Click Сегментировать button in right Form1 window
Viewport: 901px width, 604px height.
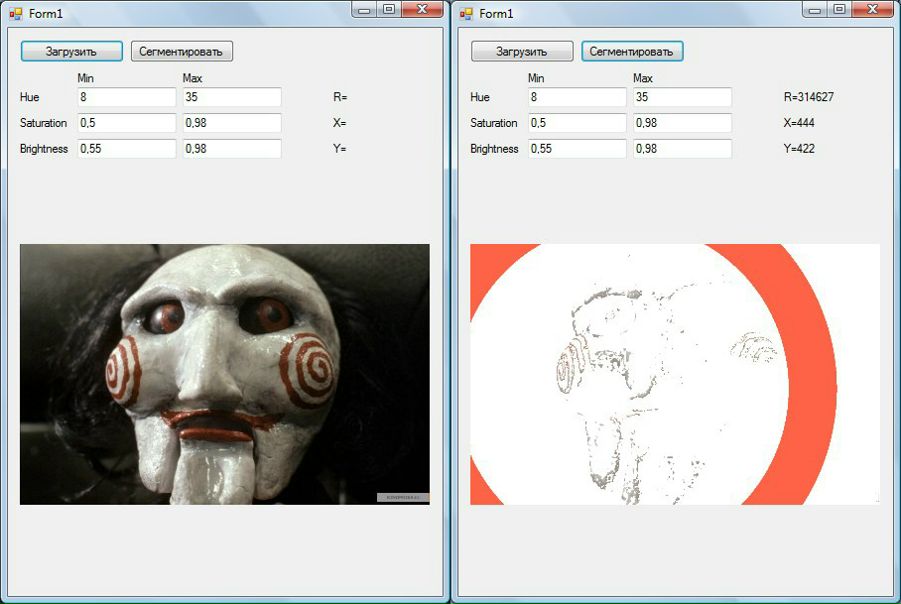[x=632, y=51]
